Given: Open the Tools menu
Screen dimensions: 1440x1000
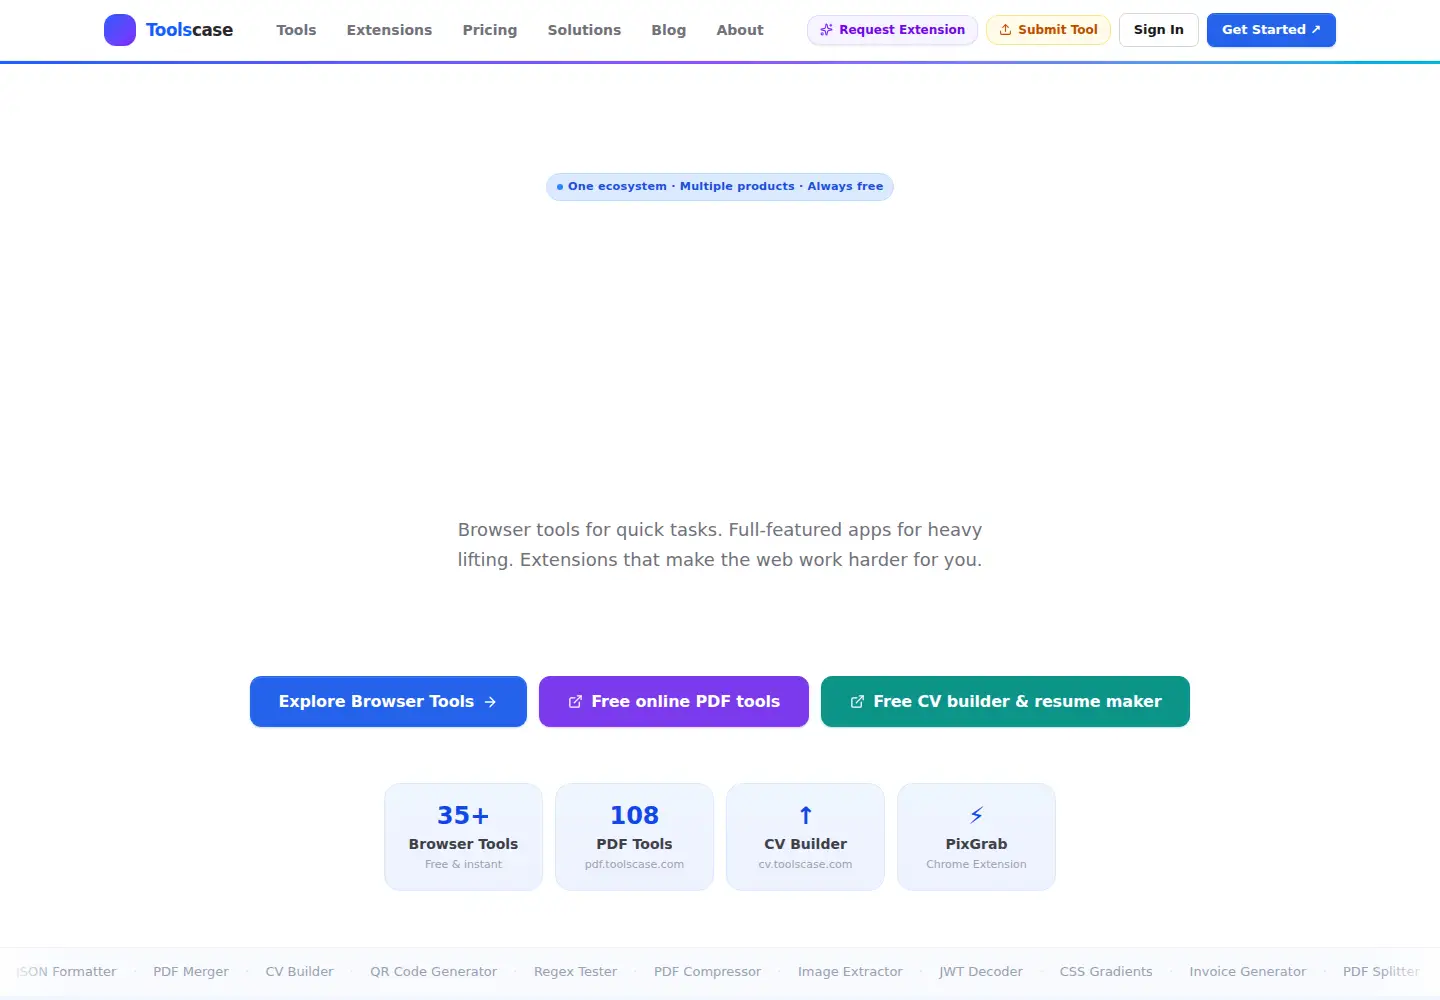Looking at the screenshot, I should (x=296, y=30).
